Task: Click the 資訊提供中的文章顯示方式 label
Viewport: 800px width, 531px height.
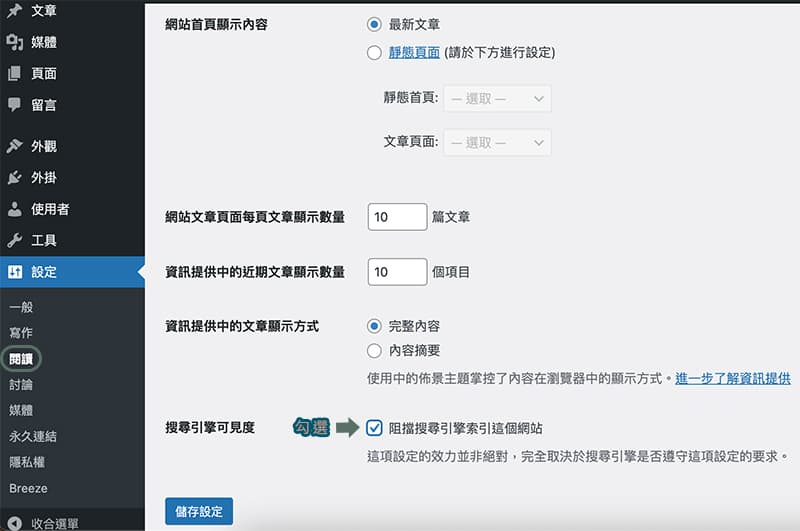Action: [x=242, y=326]
